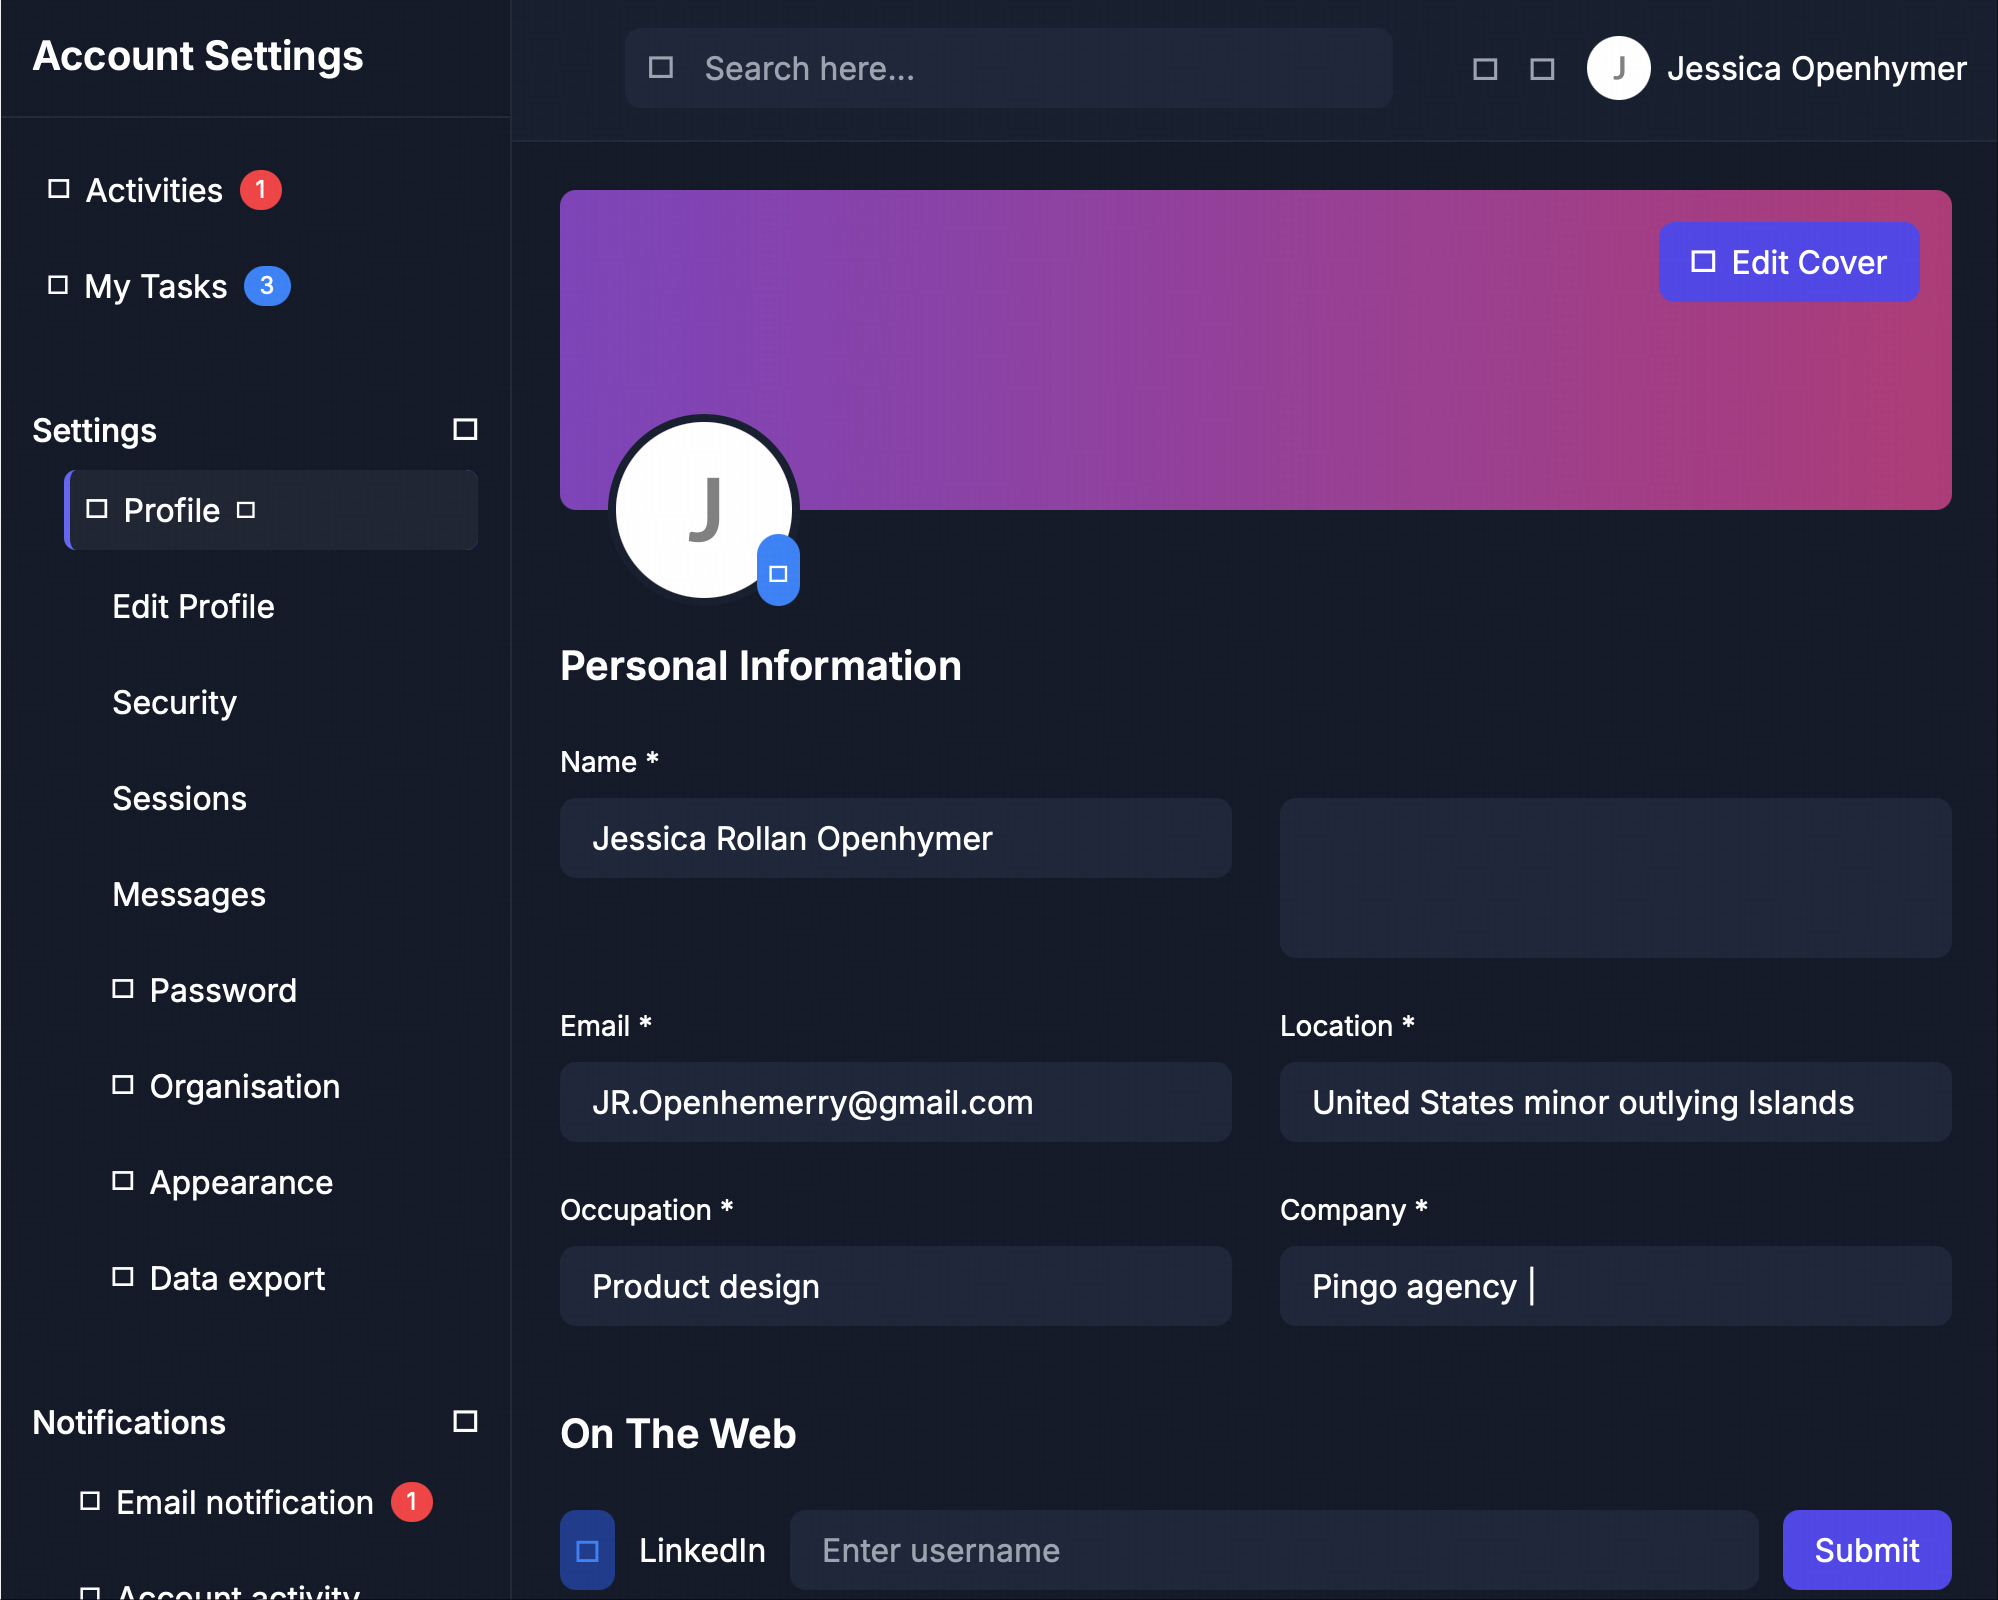Screen dimensions: 1998x1600
Task: Click the Submit button
Action: (x=1866, y=1550)
